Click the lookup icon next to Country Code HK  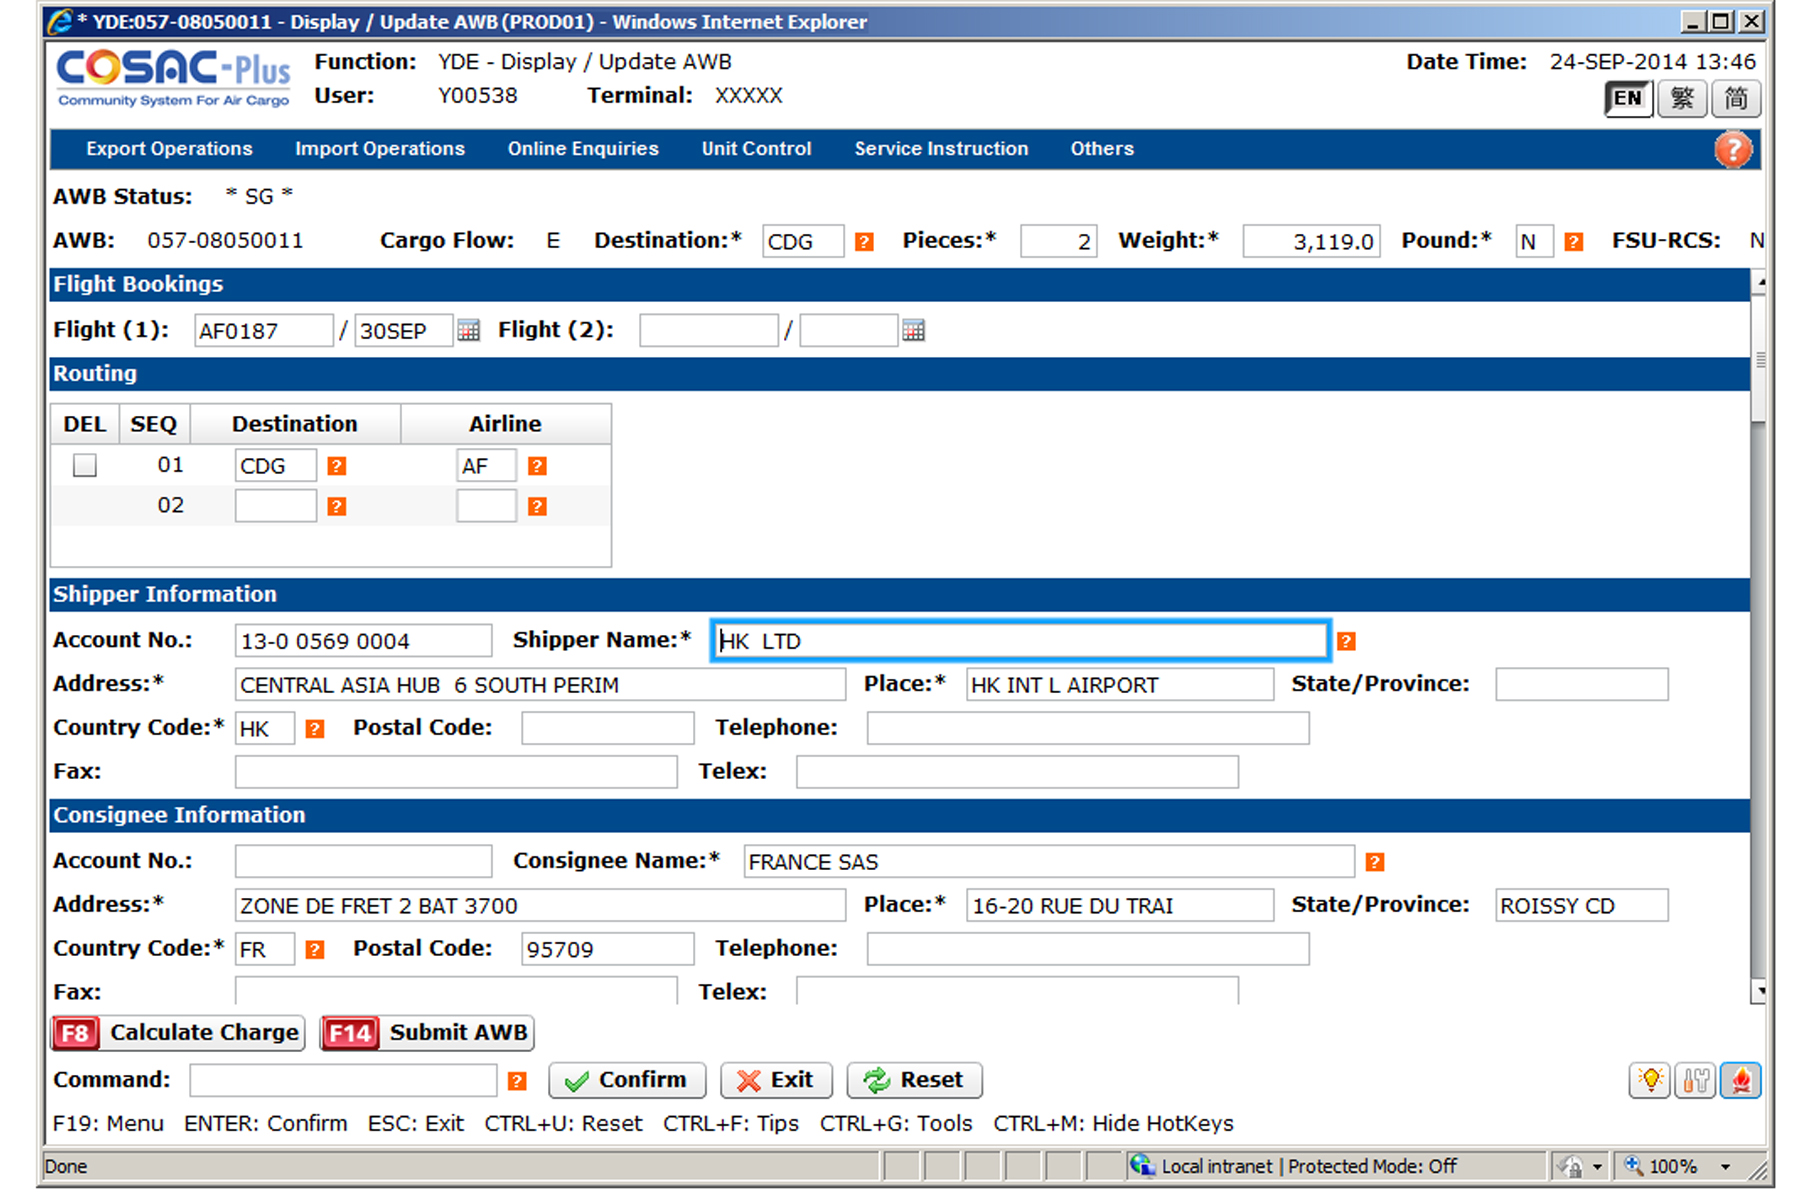316,728
